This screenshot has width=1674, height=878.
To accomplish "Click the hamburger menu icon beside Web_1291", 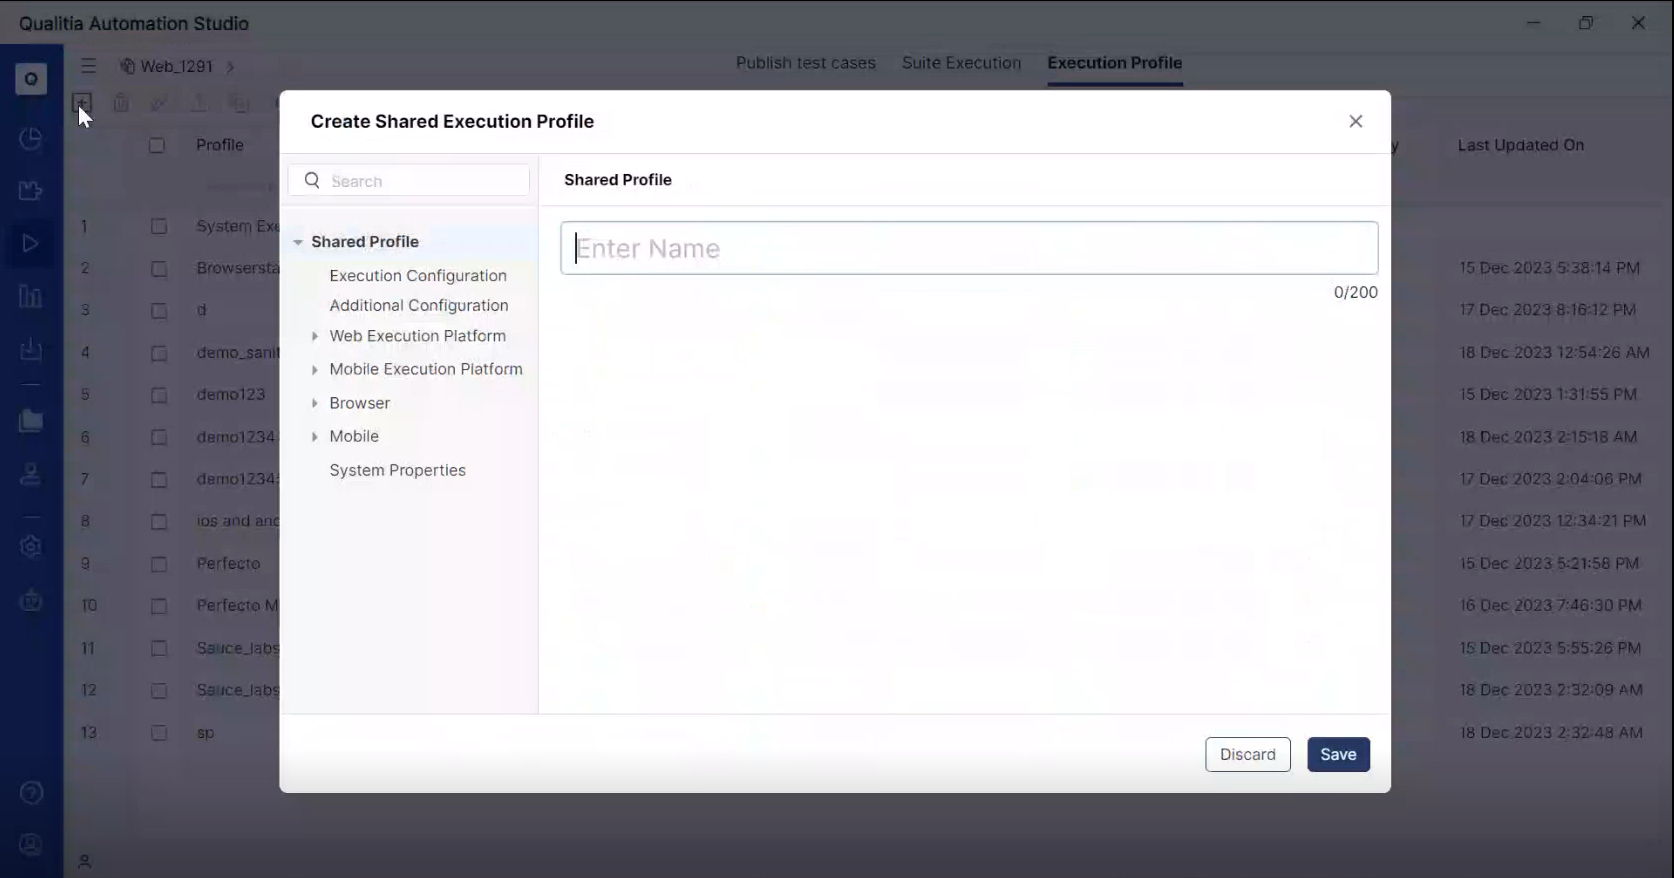I will 89,66.
